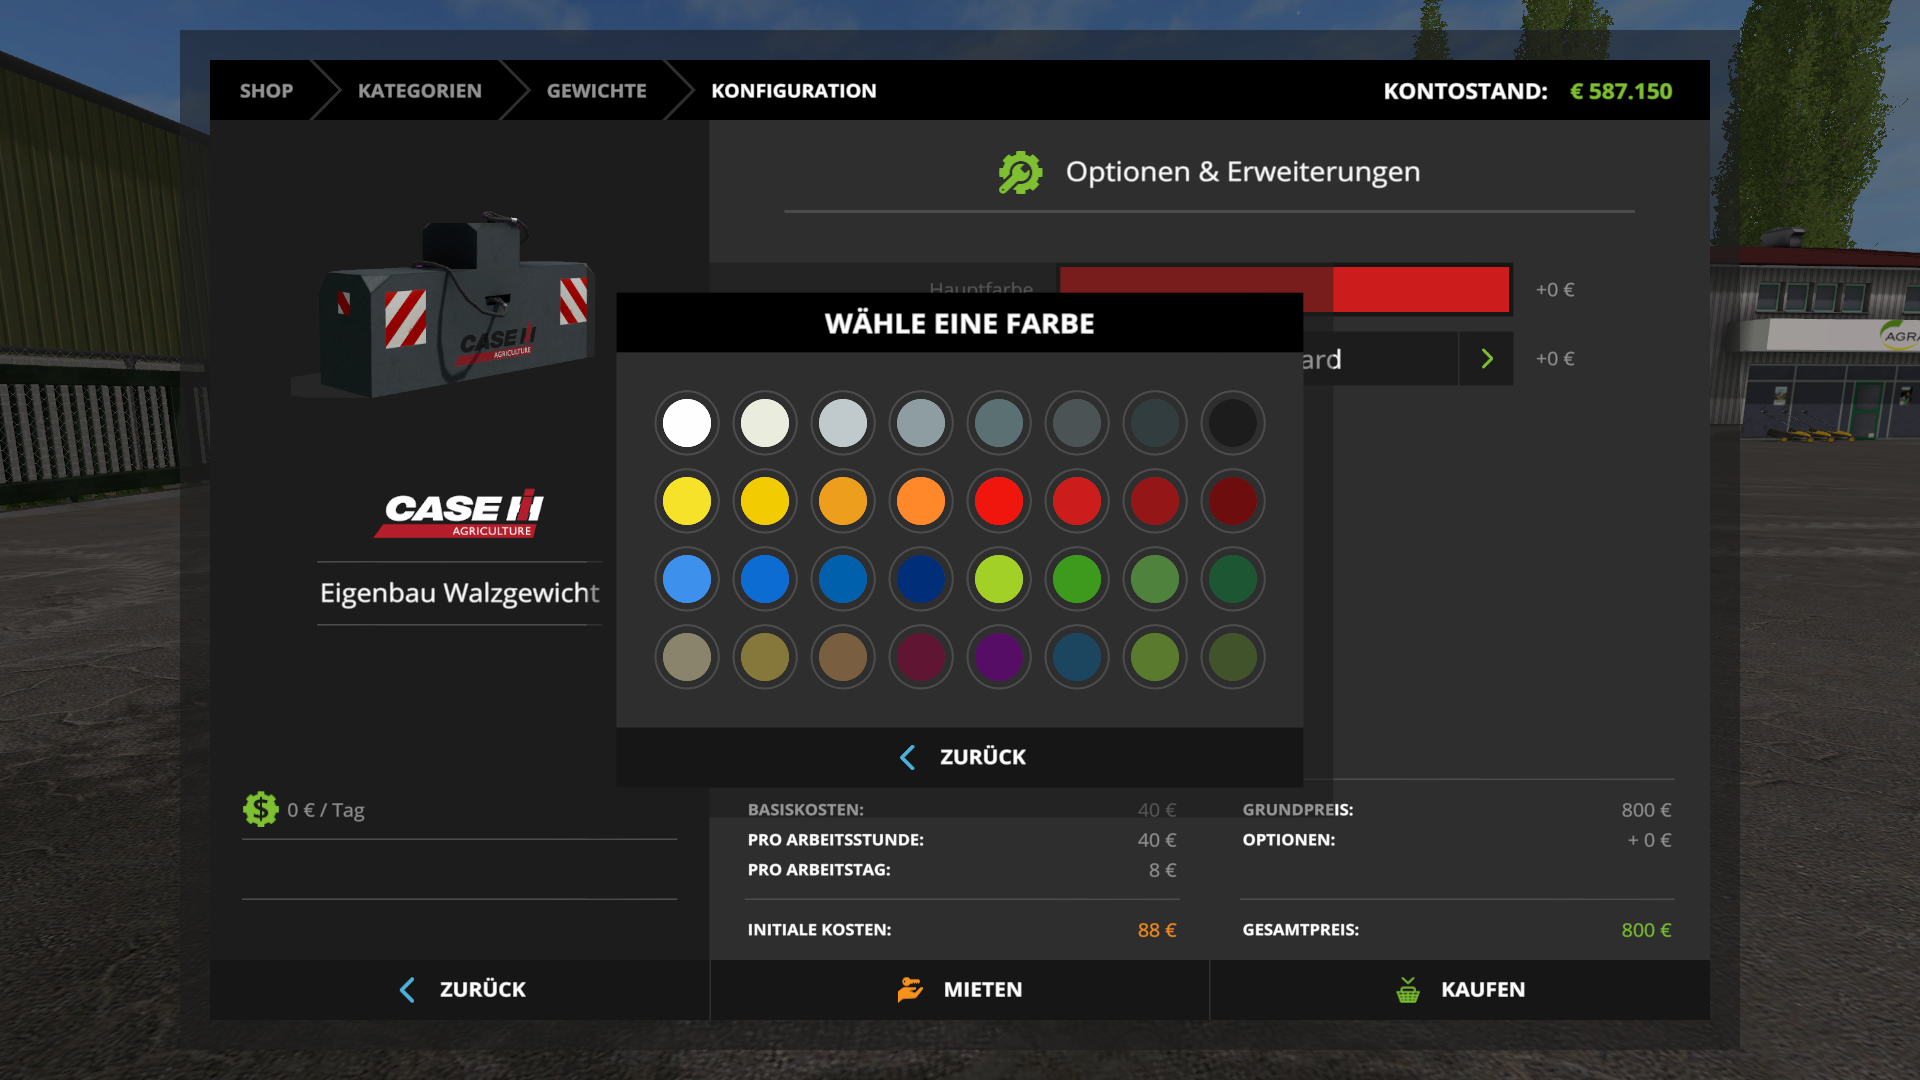1920x1080 pixels.
Task: Click the green shopping basket icon
Action: [1408, 990]
